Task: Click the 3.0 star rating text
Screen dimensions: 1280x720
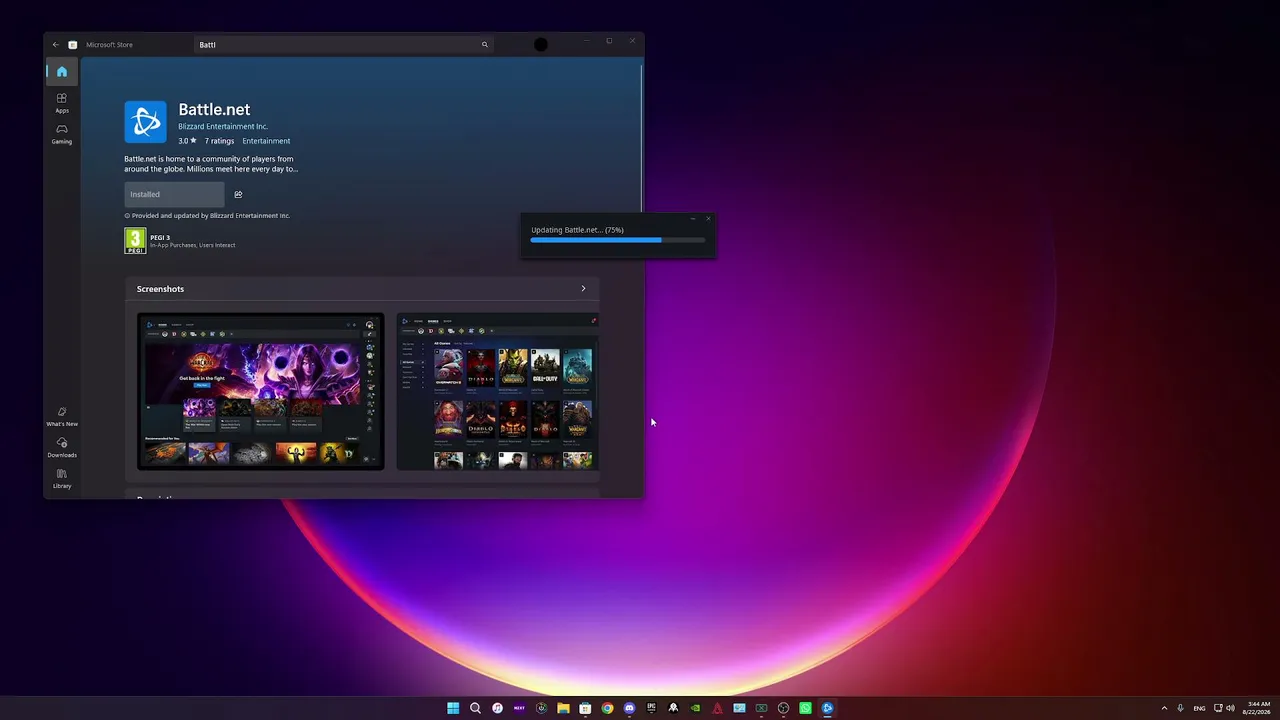Action: [x=187, y=141]
